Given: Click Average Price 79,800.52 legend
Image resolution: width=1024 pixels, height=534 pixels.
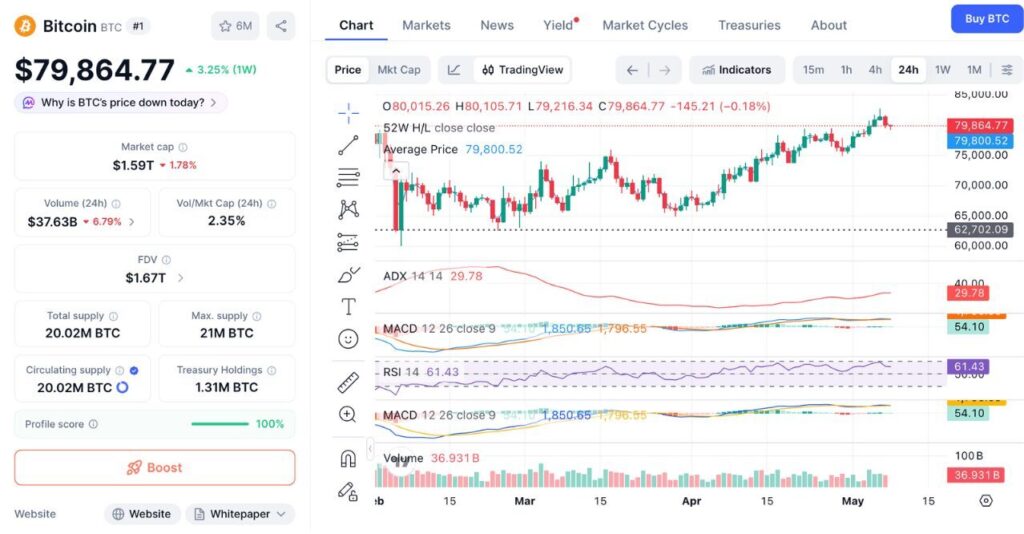Looking at the screenshot, I should coord(453,149).
